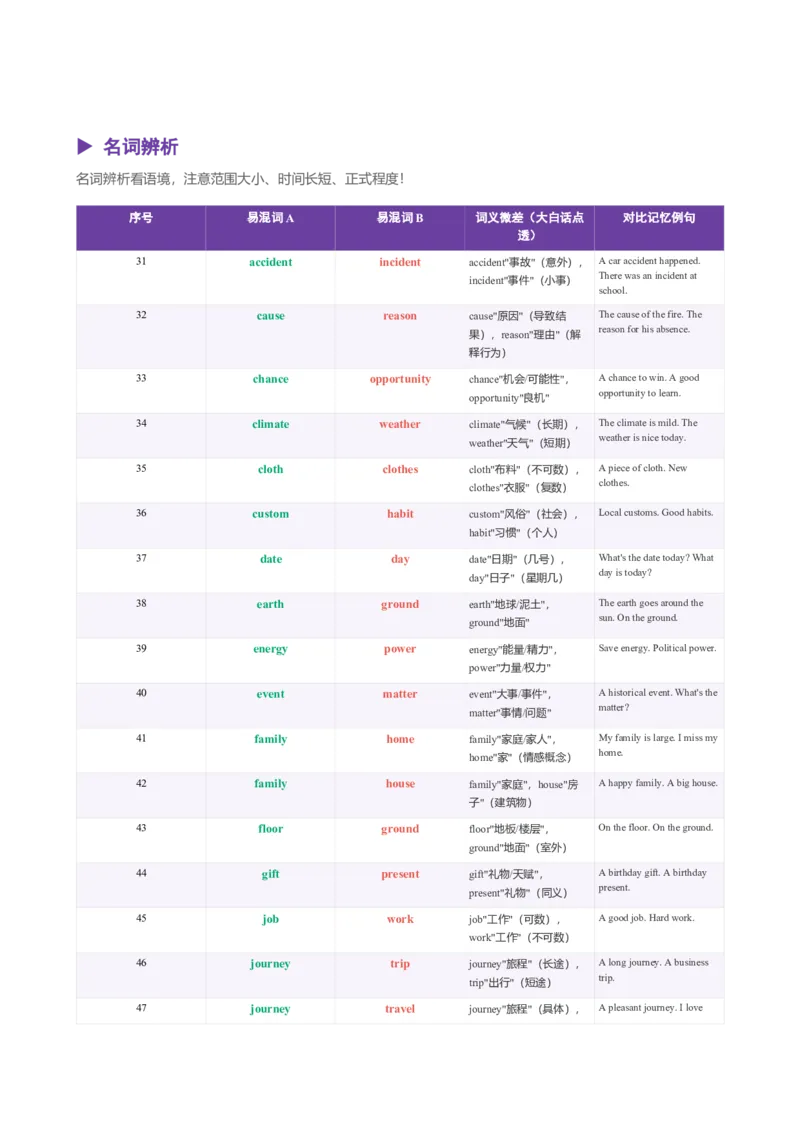Click the example 'Local customs. Good habits.'
The height and width of the screenshot is (1132, 800).
click(x=656, y=513)
